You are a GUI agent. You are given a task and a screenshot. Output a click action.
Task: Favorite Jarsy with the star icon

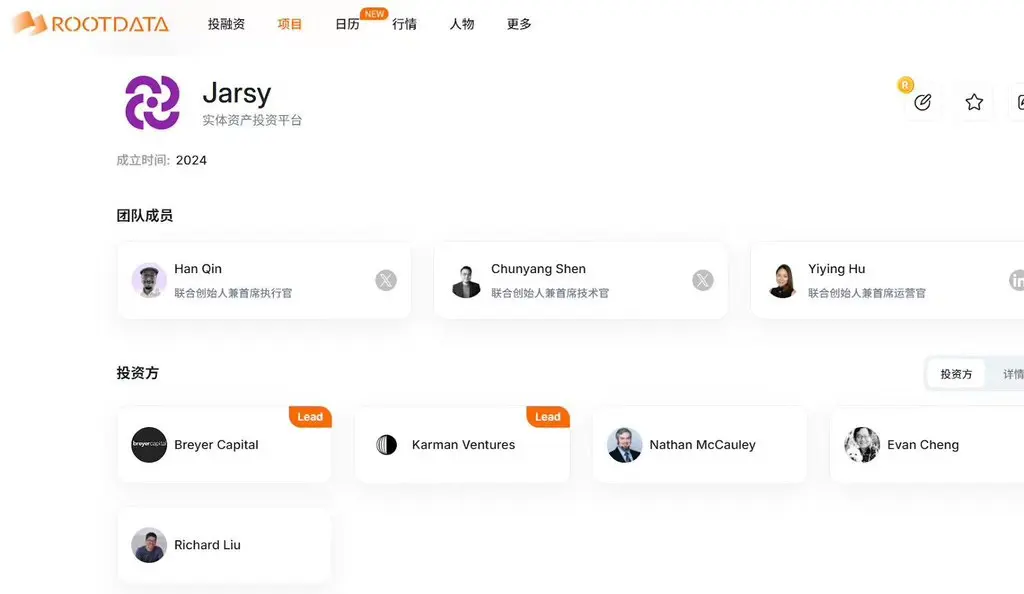pos(974,102)
